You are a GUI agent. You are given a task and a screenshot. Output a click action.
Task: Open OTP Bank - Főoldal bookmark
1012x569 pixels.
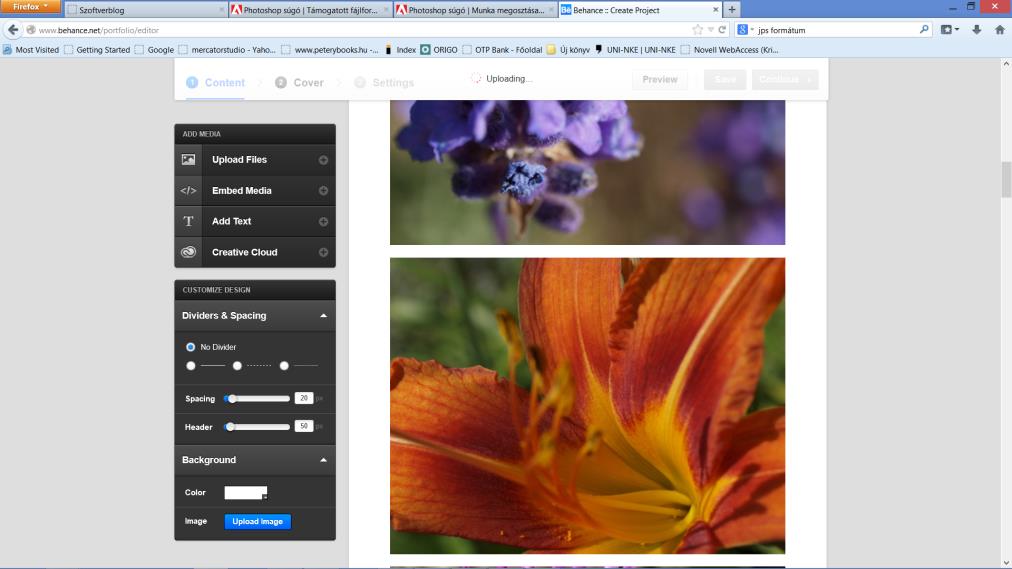502,50
